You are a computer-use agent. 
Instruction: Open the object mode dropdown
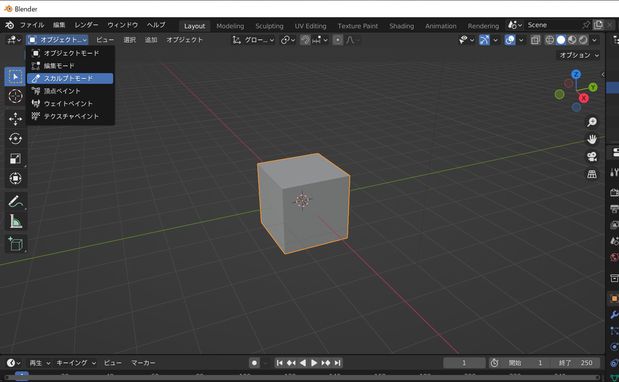click(x=57, y=40)
